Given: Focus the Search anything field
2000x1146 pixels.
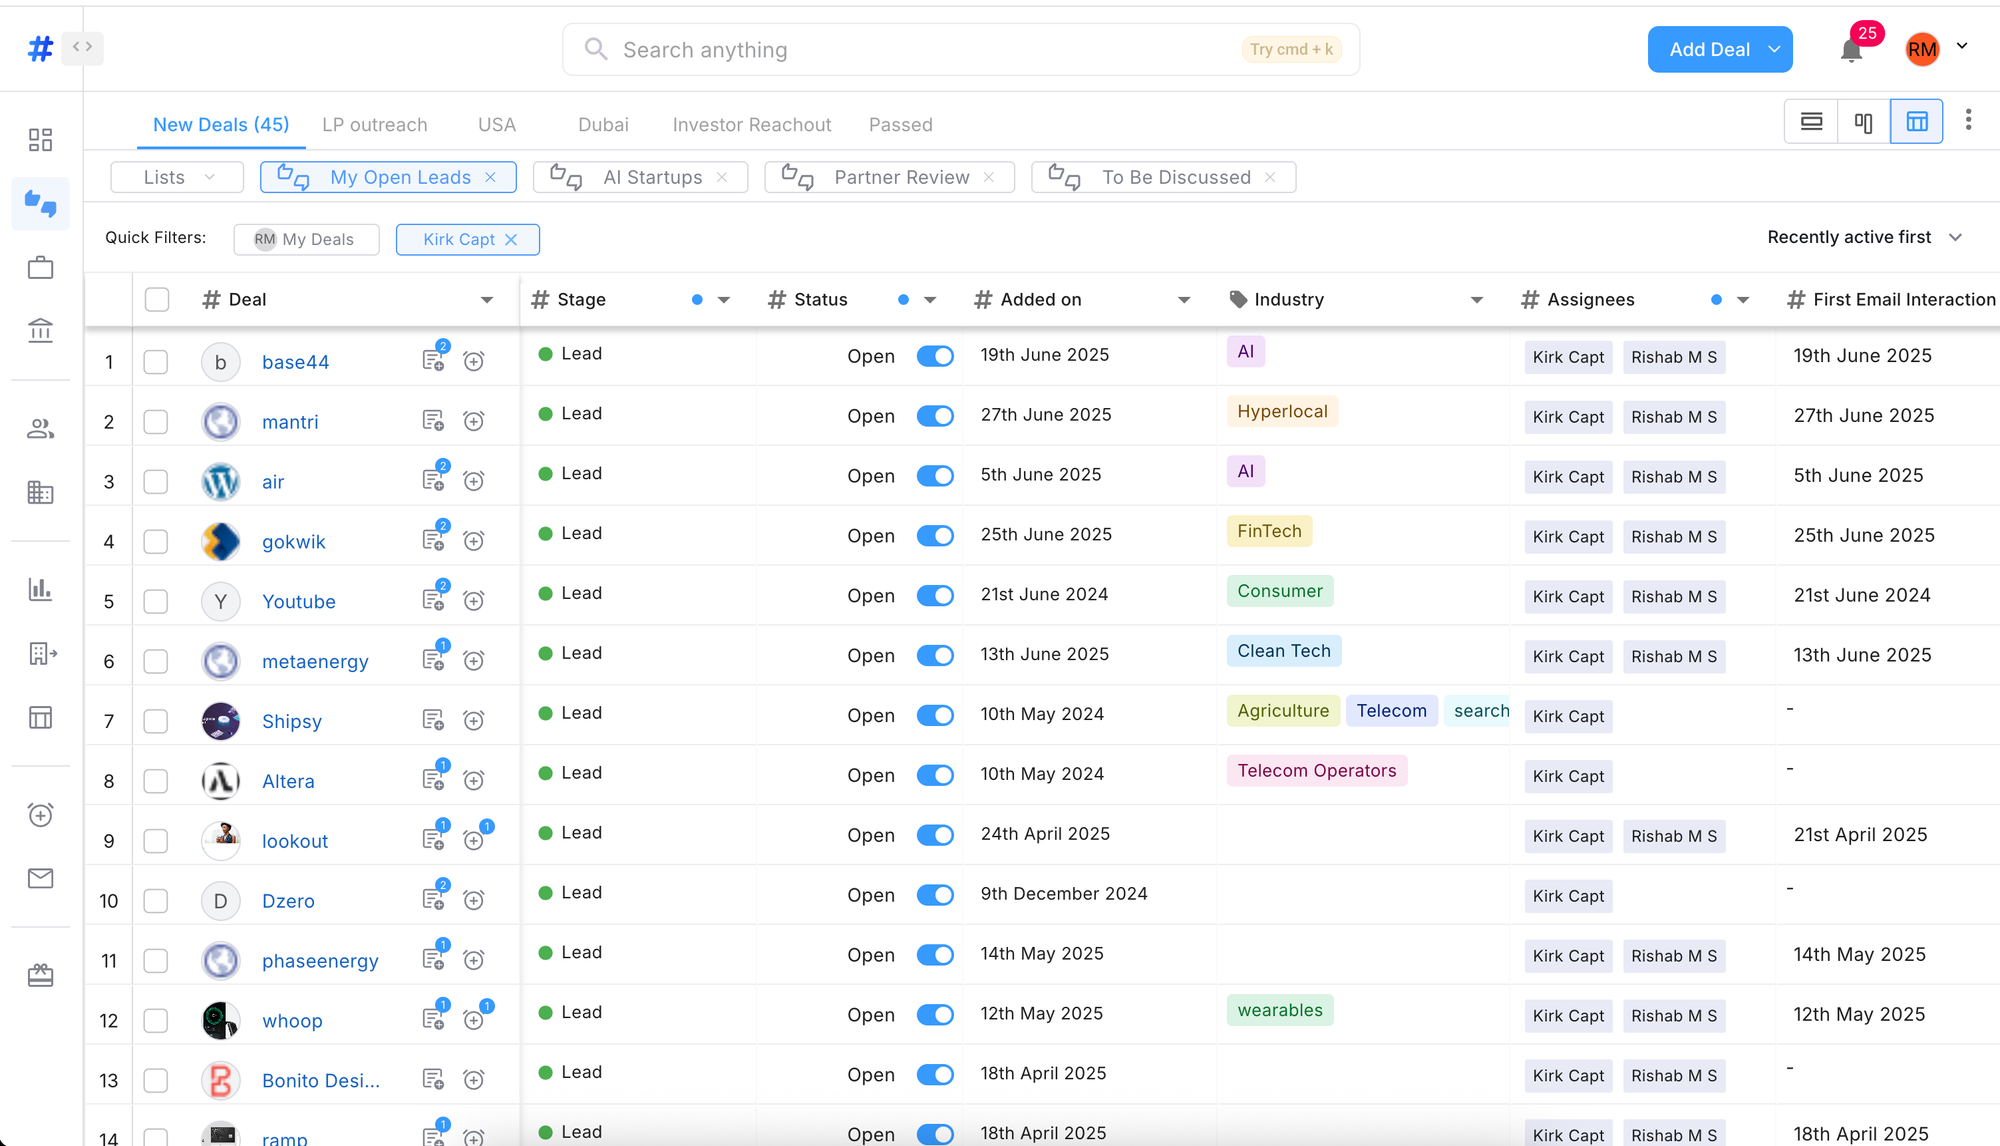Looking at the screenshot, I should coord(960,50).
